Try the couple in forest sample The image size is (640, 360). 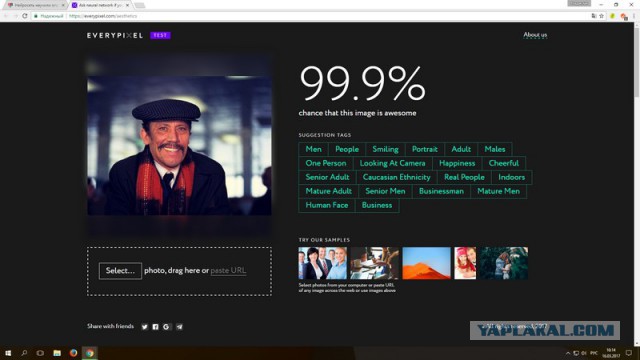[504, 263]
